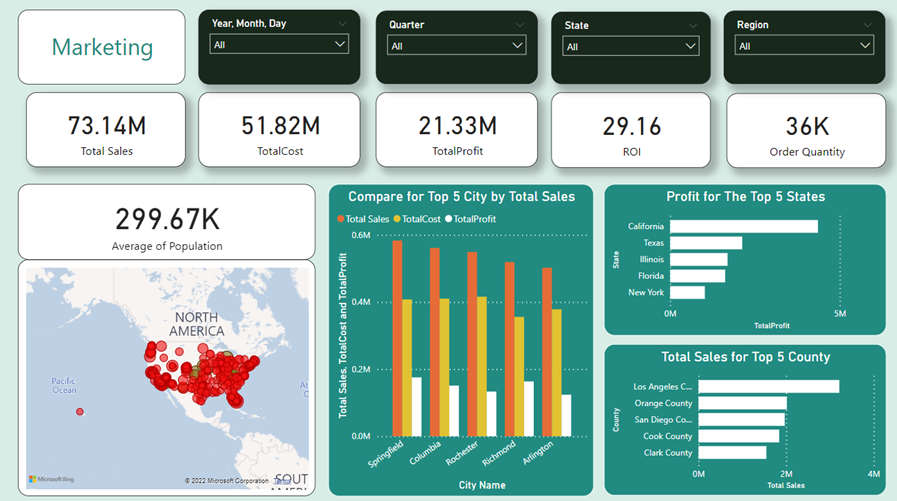The height and width of the screenshot is (501, 897).
Task: Select the Texas profit bar
Action: coord(706,243)
